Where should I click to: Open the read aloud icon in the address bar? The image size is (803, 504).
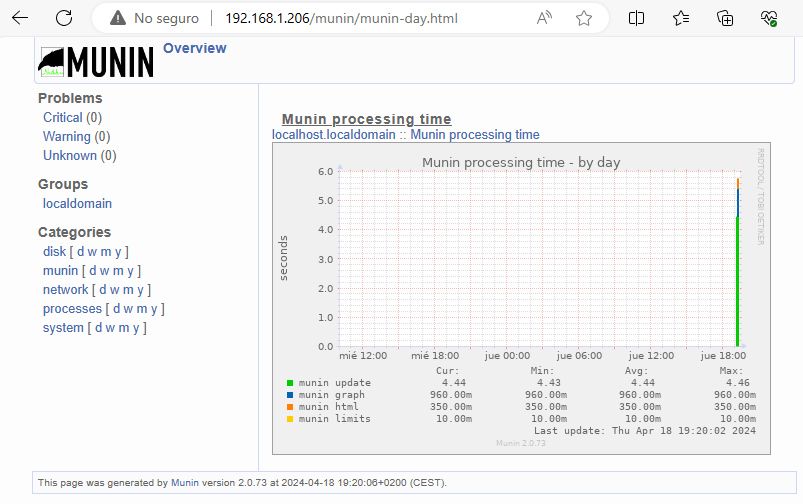tap(545, 18)
